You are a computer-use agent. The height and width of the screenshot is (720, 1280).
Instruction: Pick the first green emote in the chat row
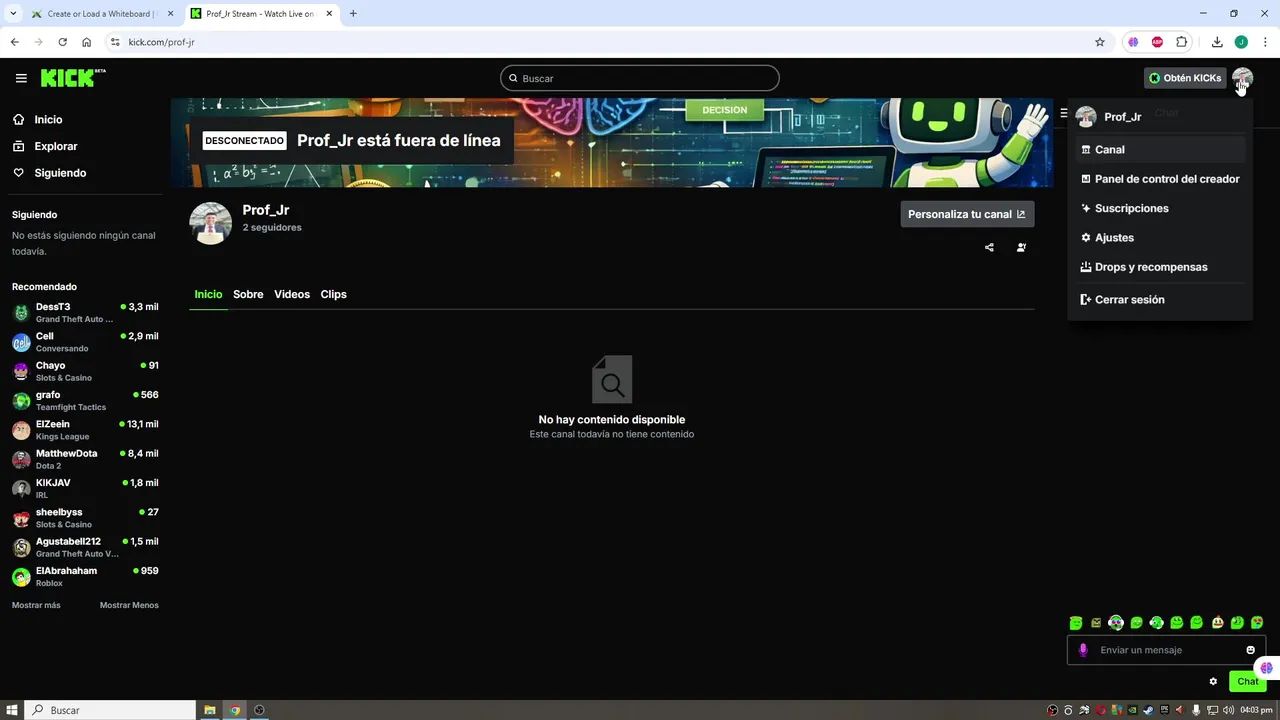(1076, 623)
